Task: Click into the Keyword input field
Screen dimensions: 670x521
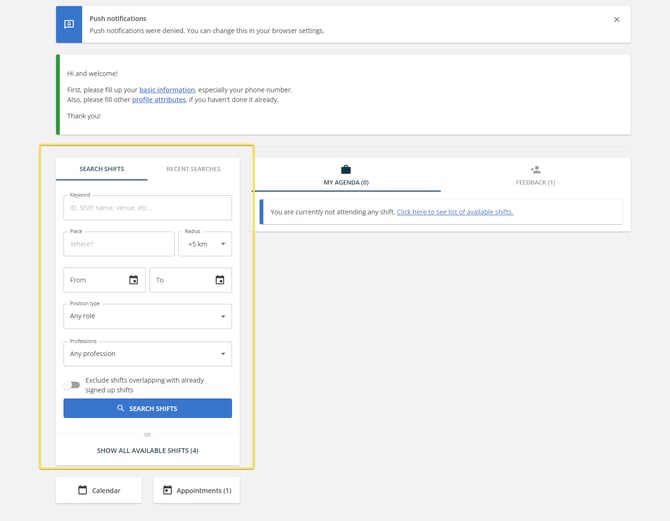Action: click(148, 208)
